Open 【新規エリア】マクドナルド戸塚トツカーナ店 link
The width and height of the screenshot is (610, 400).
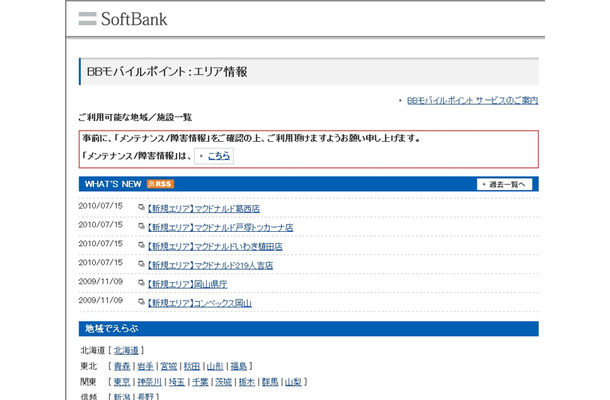220,227
